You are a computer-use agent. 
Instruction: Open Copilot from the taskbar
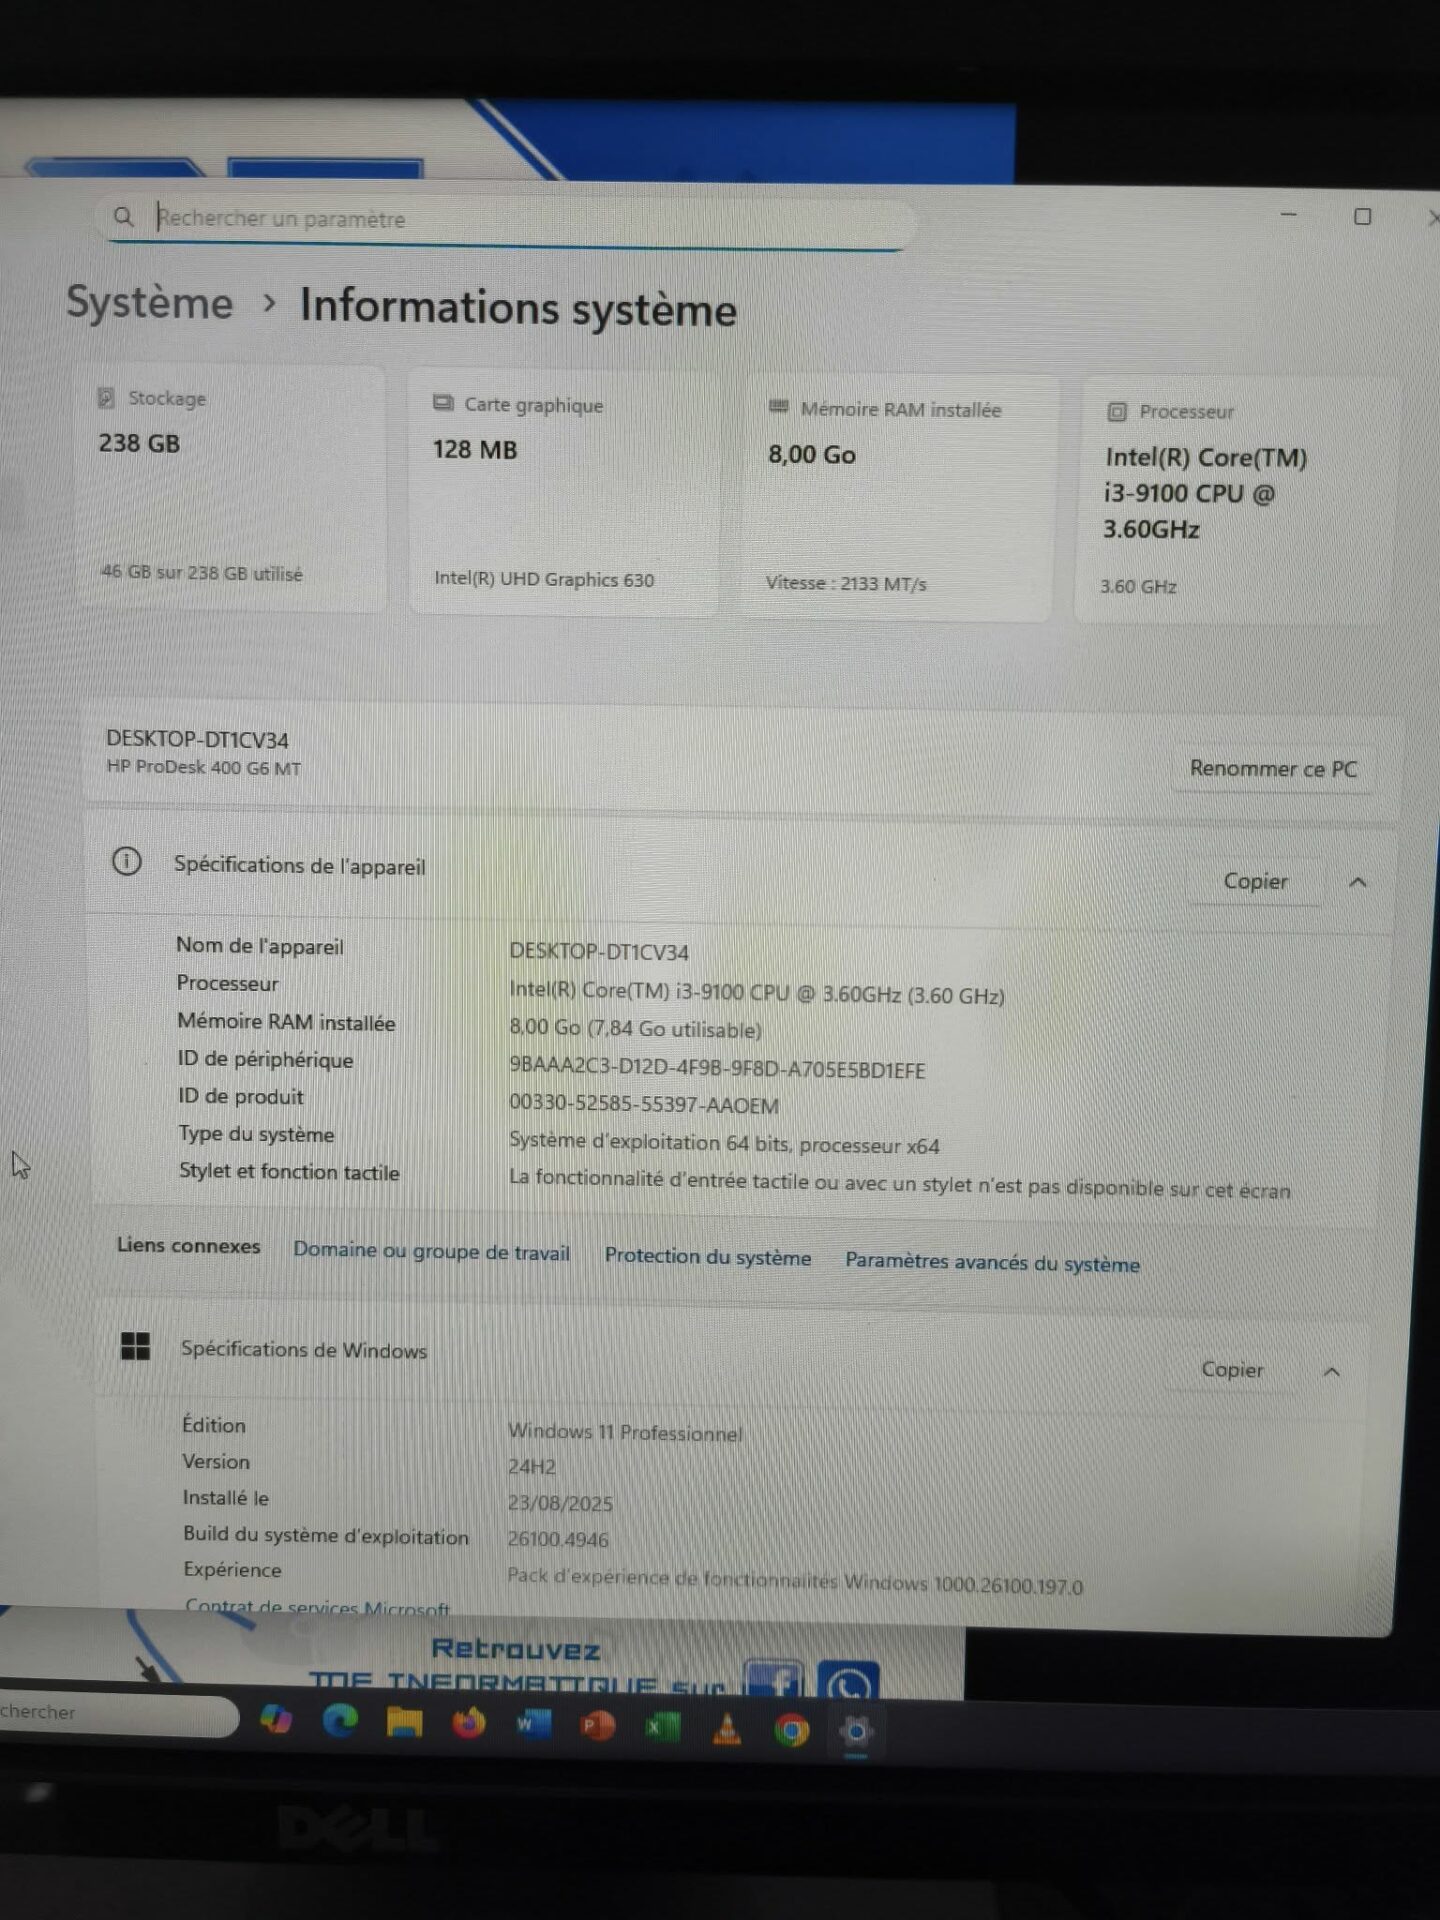[276, 1720]
